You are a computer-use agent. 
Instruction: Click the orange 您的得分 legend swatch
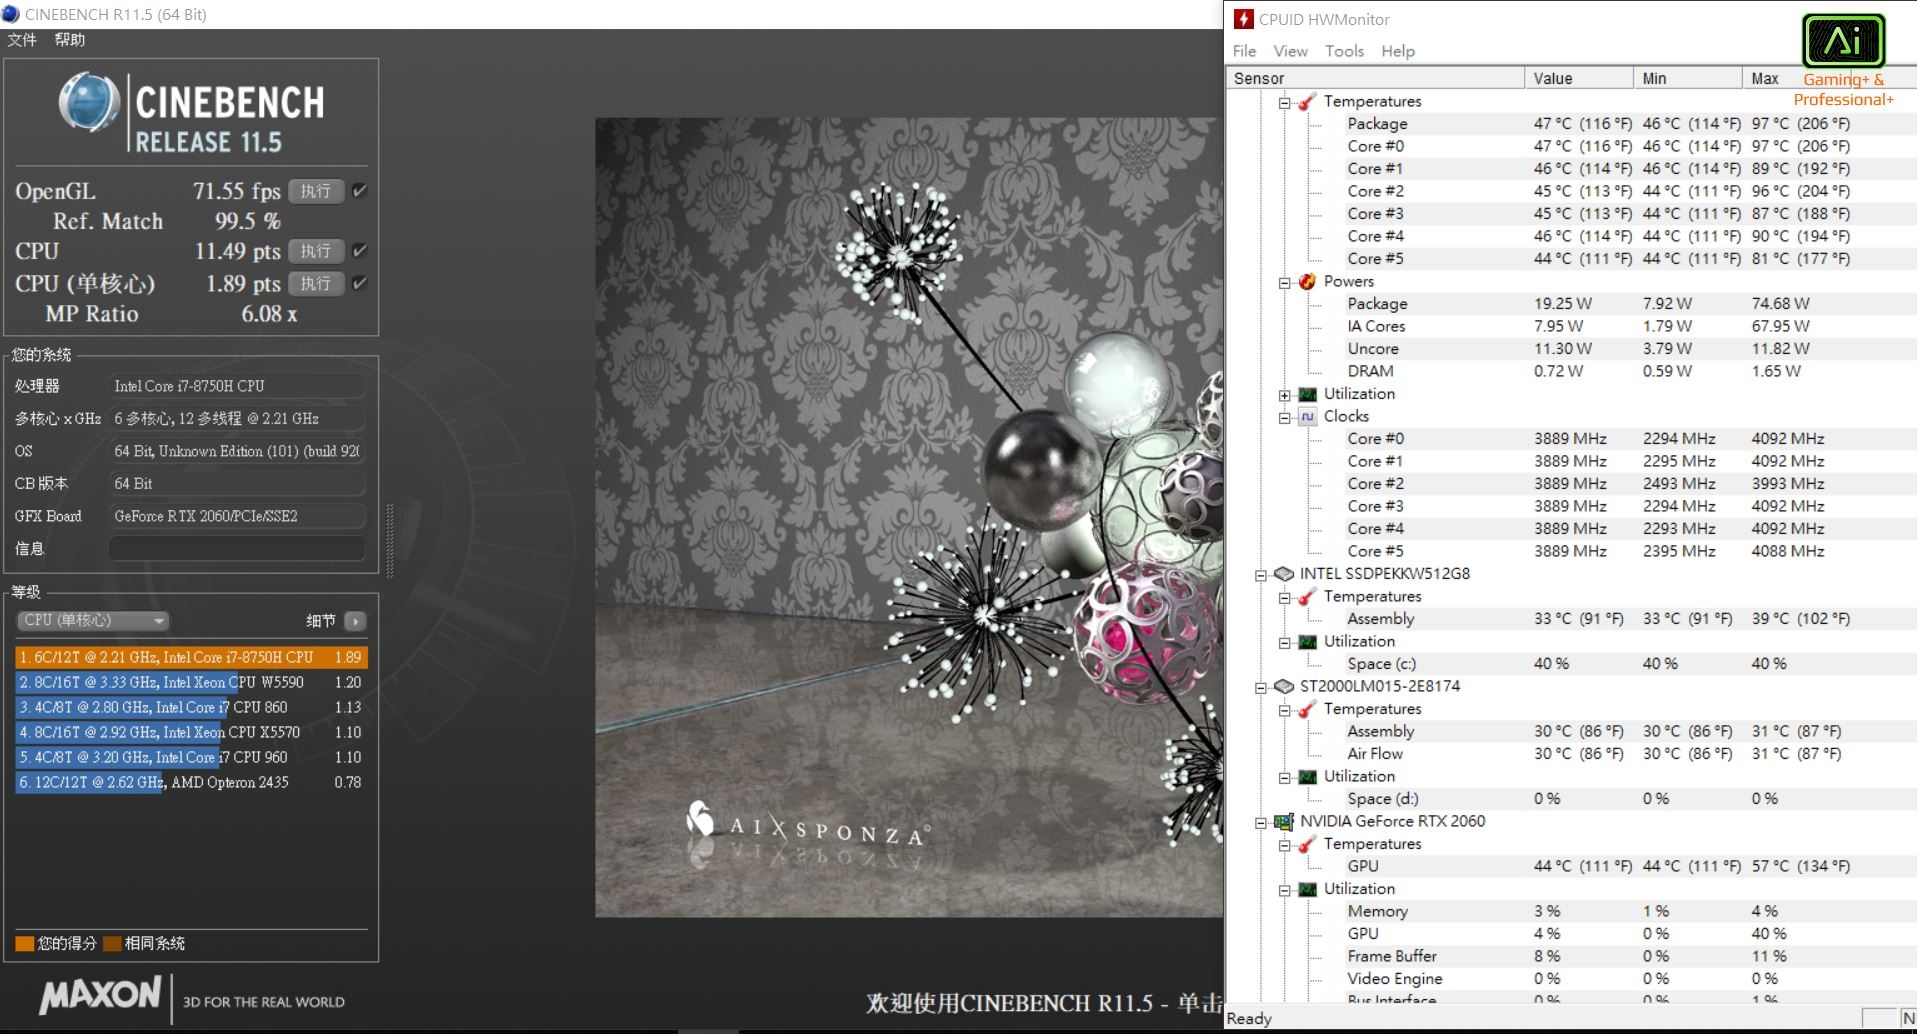pos(25,943)
